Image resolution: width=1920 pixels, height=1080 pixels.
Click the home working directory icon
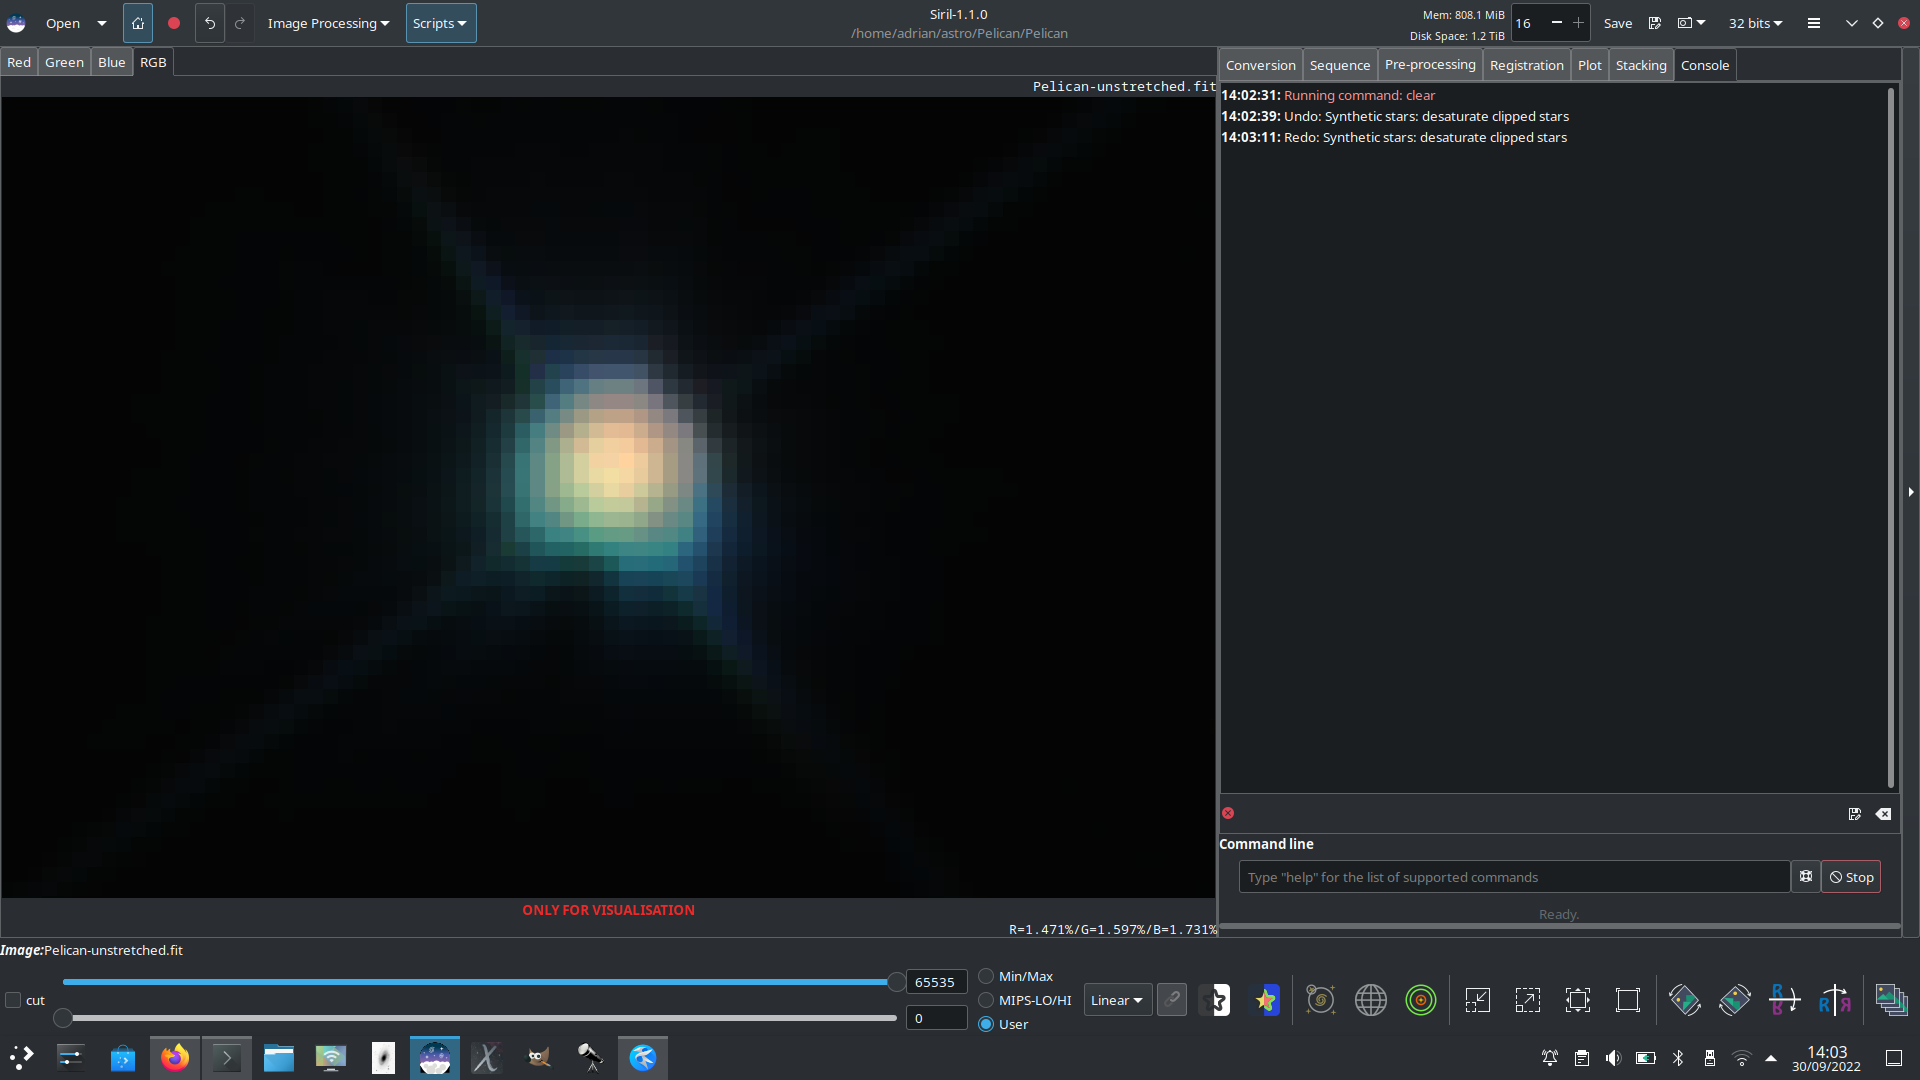[x=138, y=23]
